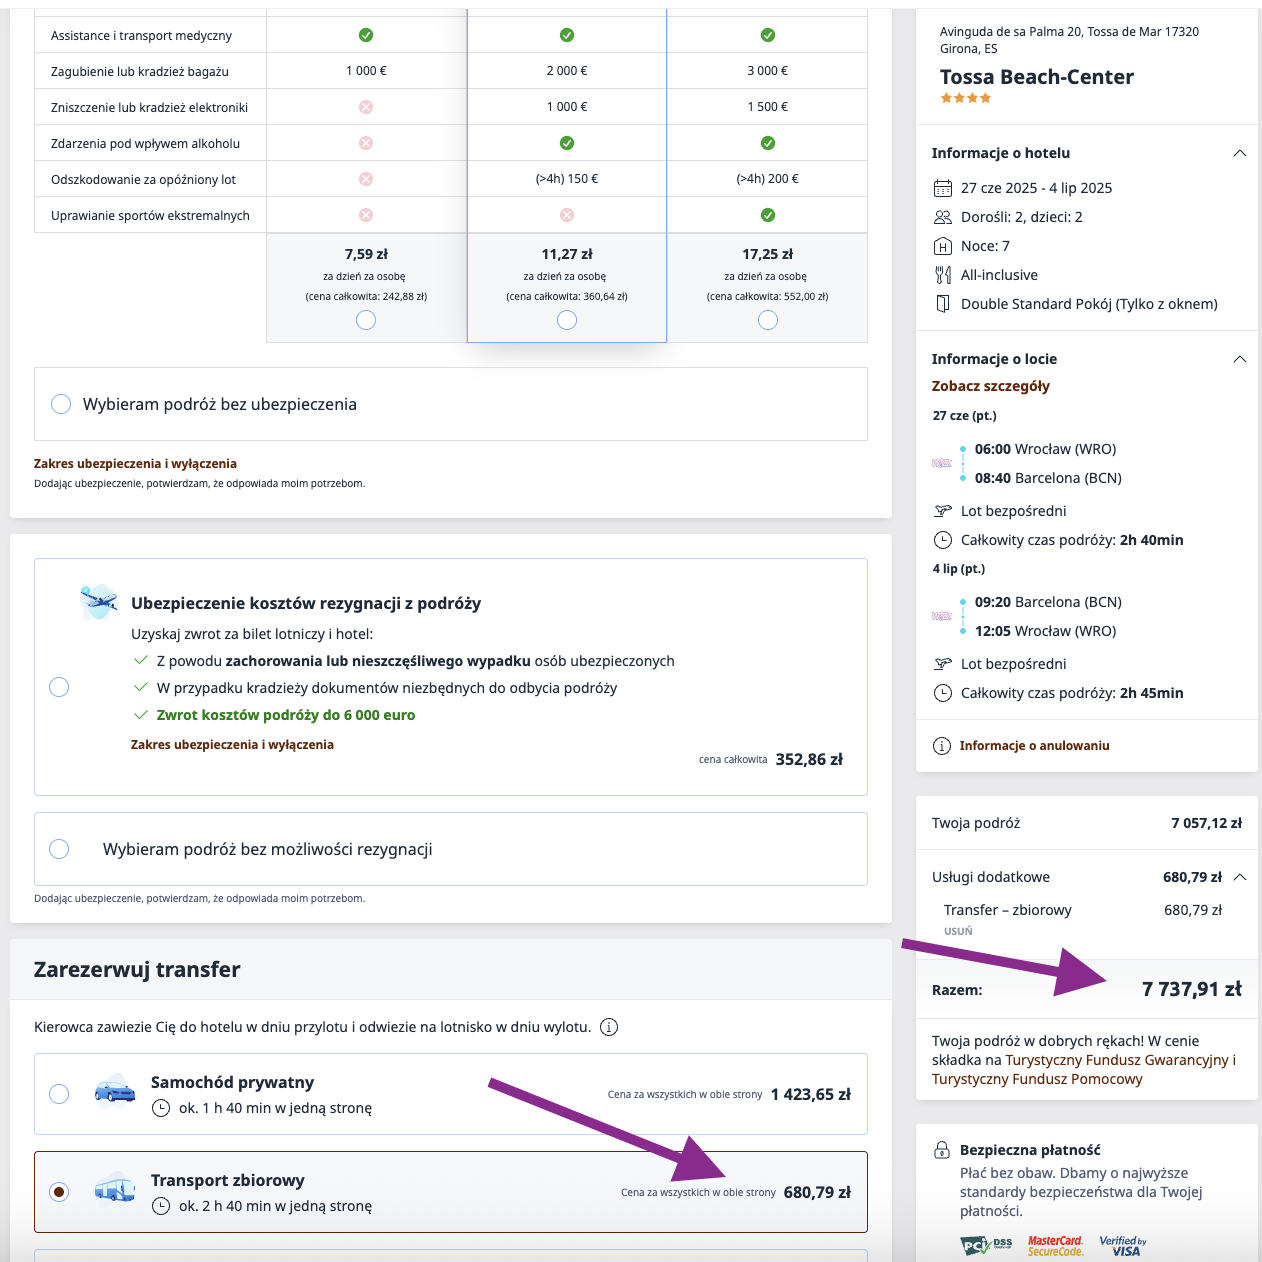This screenshot has height=1262, width=1262.
Task: Click the private car travel time clock
Action: 160,1108
